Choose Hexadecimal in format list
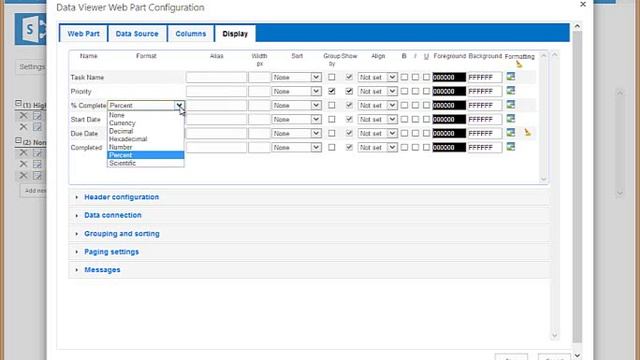Viewport: 640px width, 360px height. pyautogui.click(x=145, y=139)
